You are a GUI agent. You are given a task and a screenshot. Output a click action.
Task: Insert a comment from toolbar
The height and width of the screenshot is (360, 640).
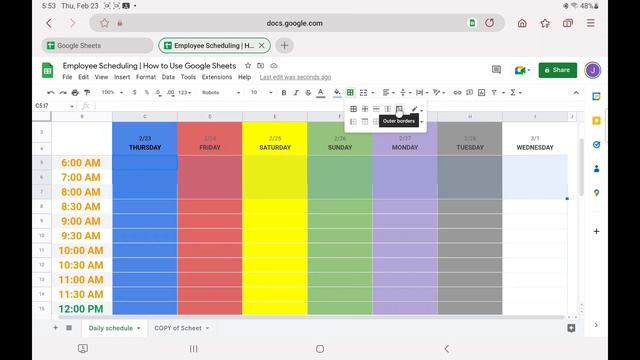[469, 93]
